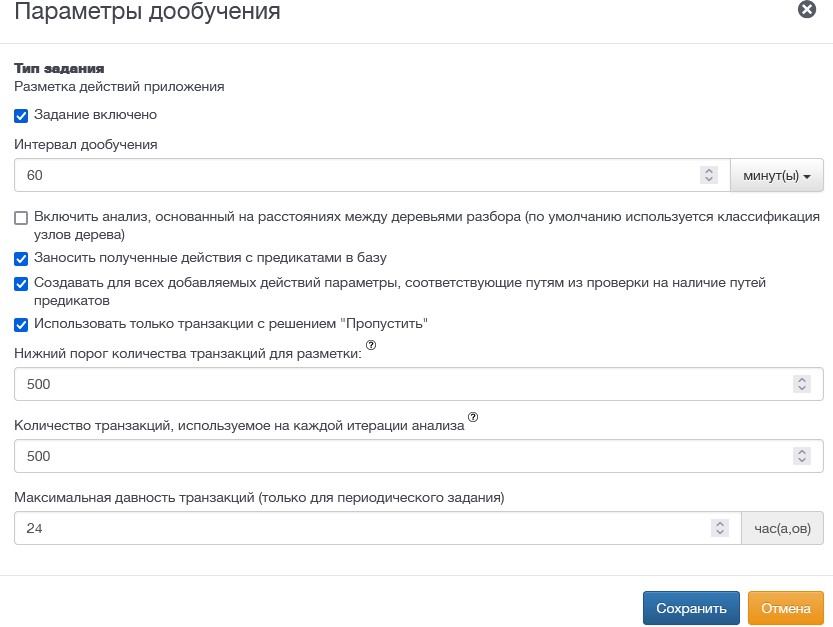Open help icon for Количество транзакций на итерации
This screenshot has height=627, width=833.
473,417
